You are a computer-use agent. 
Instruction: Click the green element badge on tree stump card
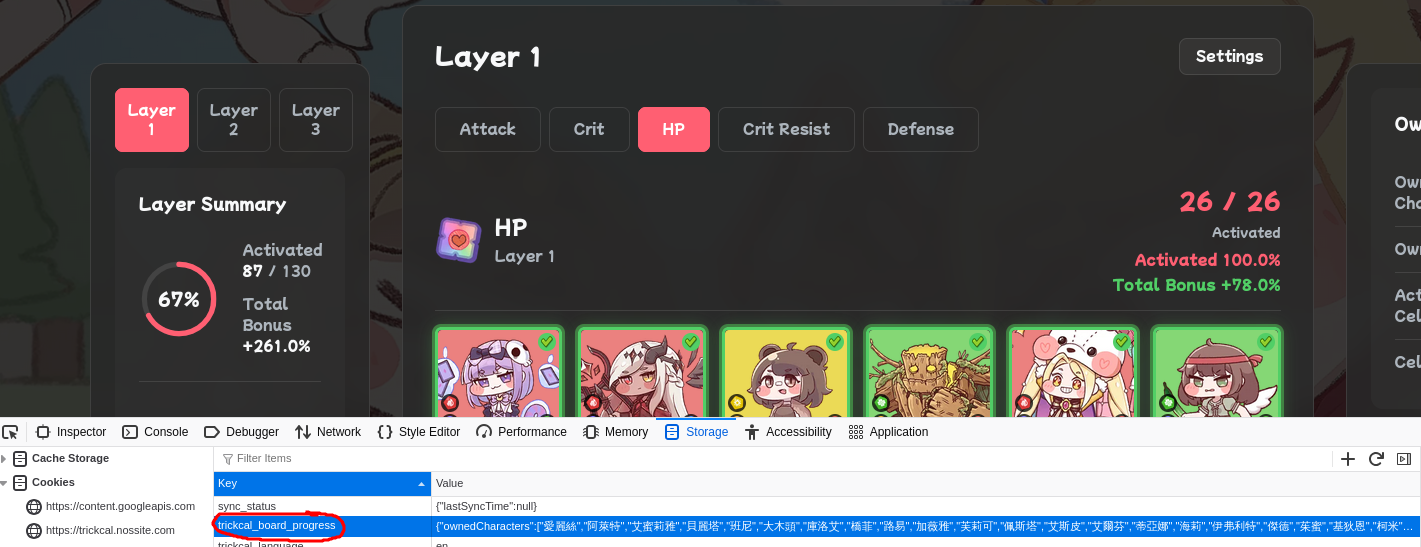click(x=881, y=403)
